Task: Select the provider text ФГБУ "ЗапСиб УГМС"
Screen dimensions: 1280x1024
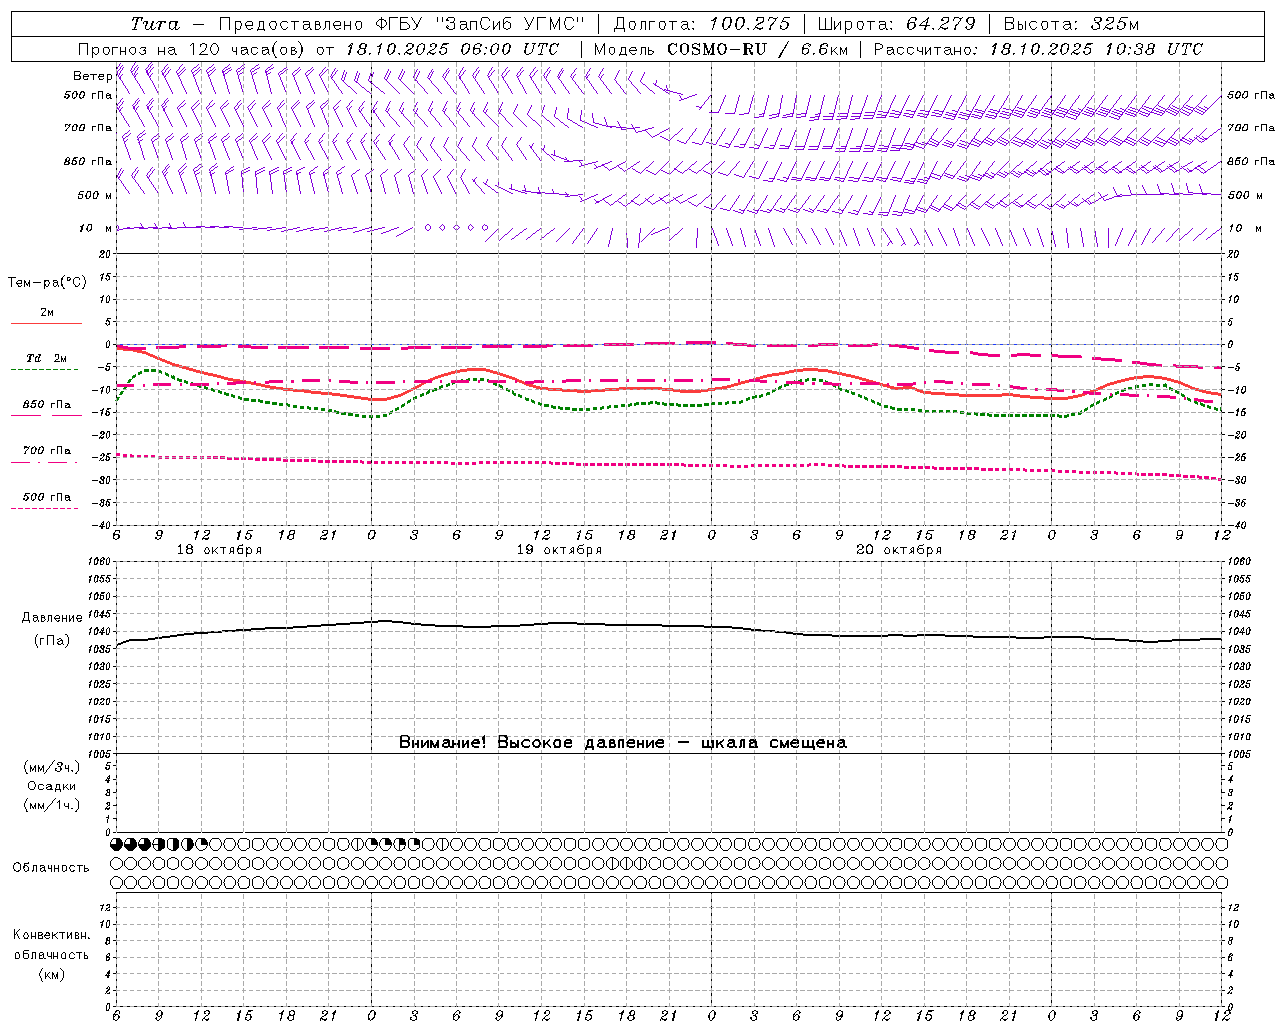Action: point(480,24)
